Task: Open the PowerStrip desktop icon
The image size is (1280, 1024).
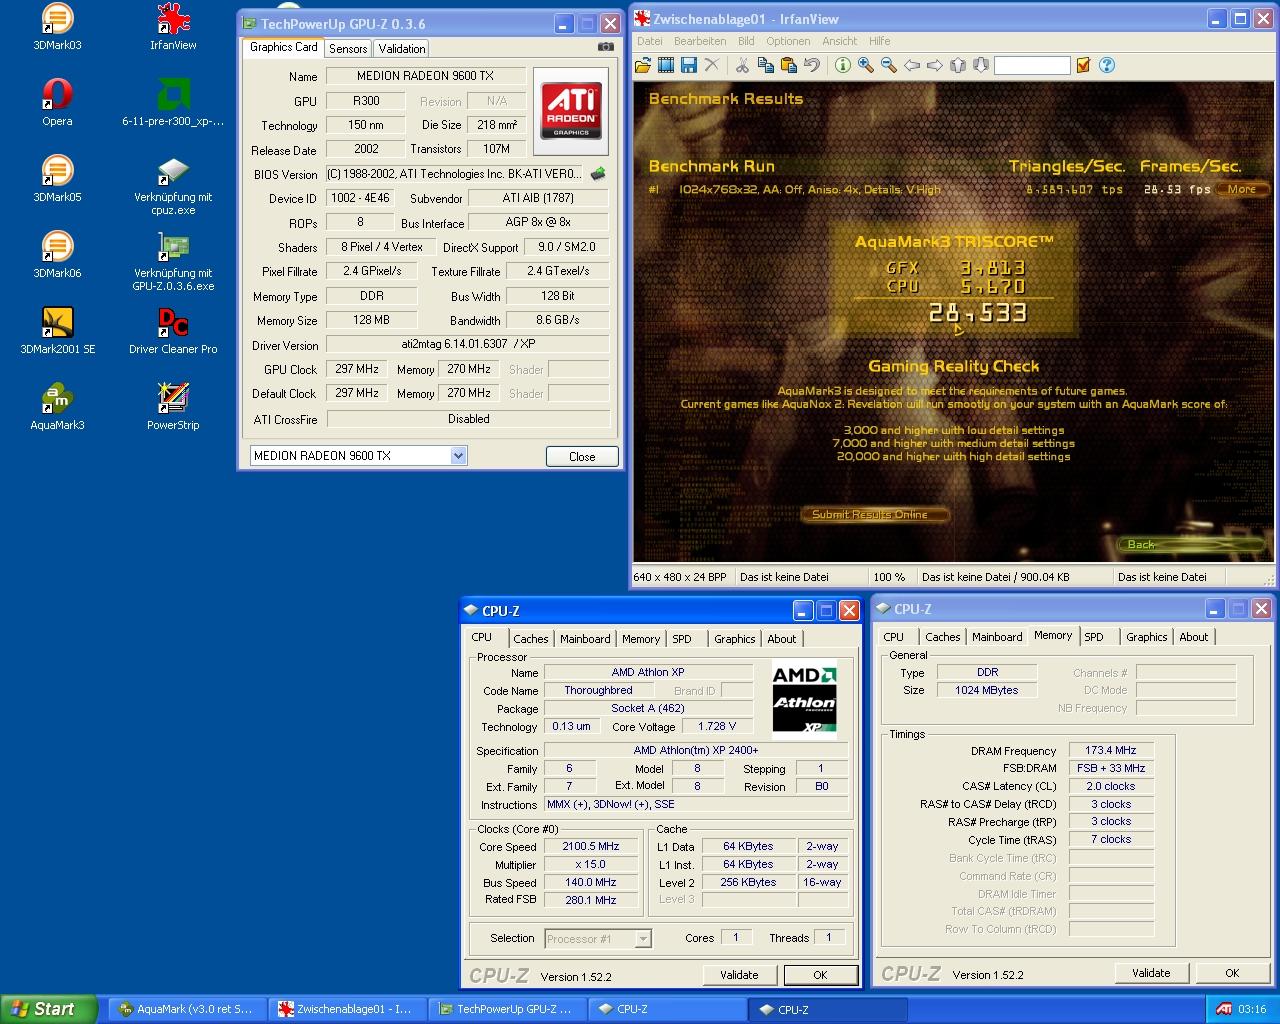Action: click(x=173, y=407)
